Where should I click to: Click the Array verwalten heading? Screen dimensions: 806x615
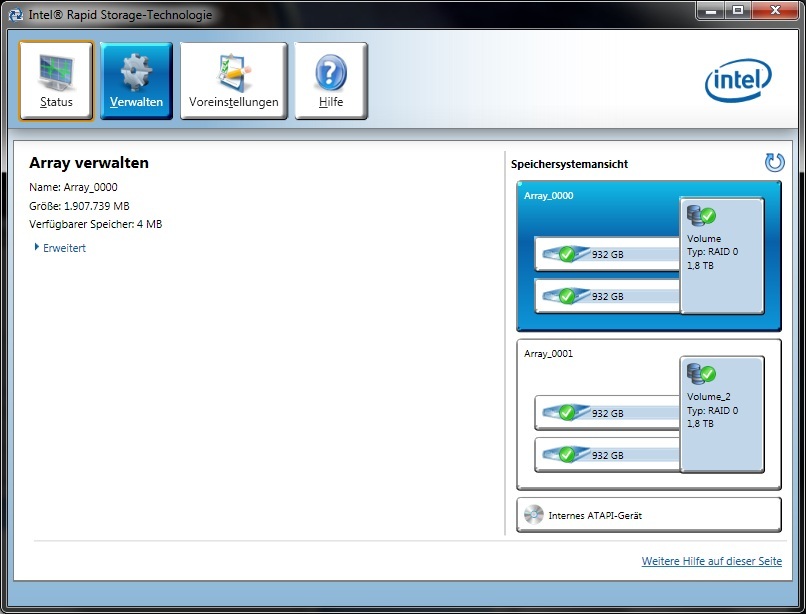pos(89,163)
